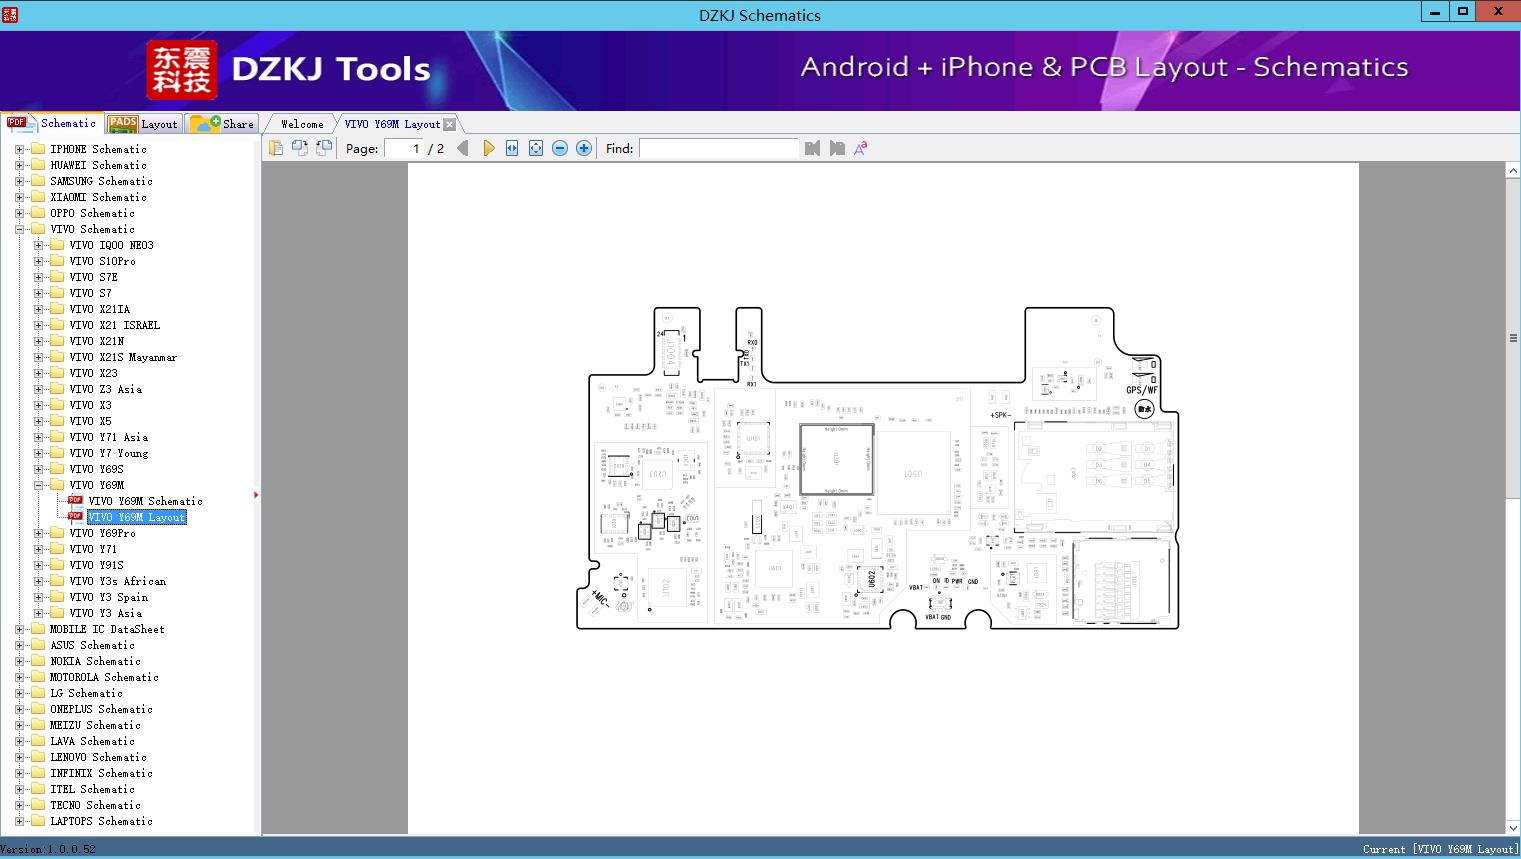Click the DZKJ logo in banner
Screen dimensions: 1521x859
pyautogui.click(x=182, y=70)
